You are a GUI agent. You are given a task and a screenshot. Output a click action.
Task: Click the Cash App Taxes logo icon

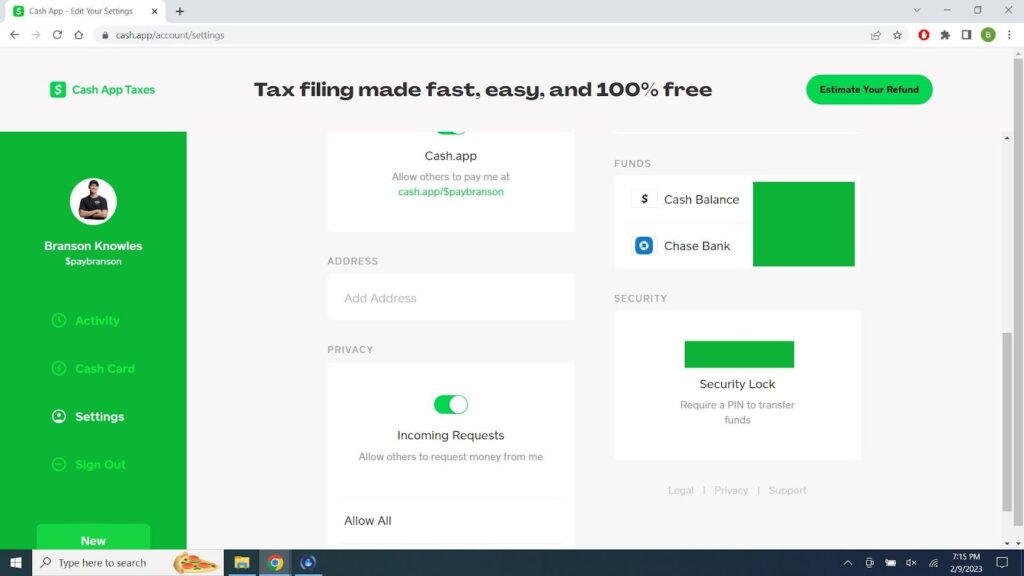(58, 90)
